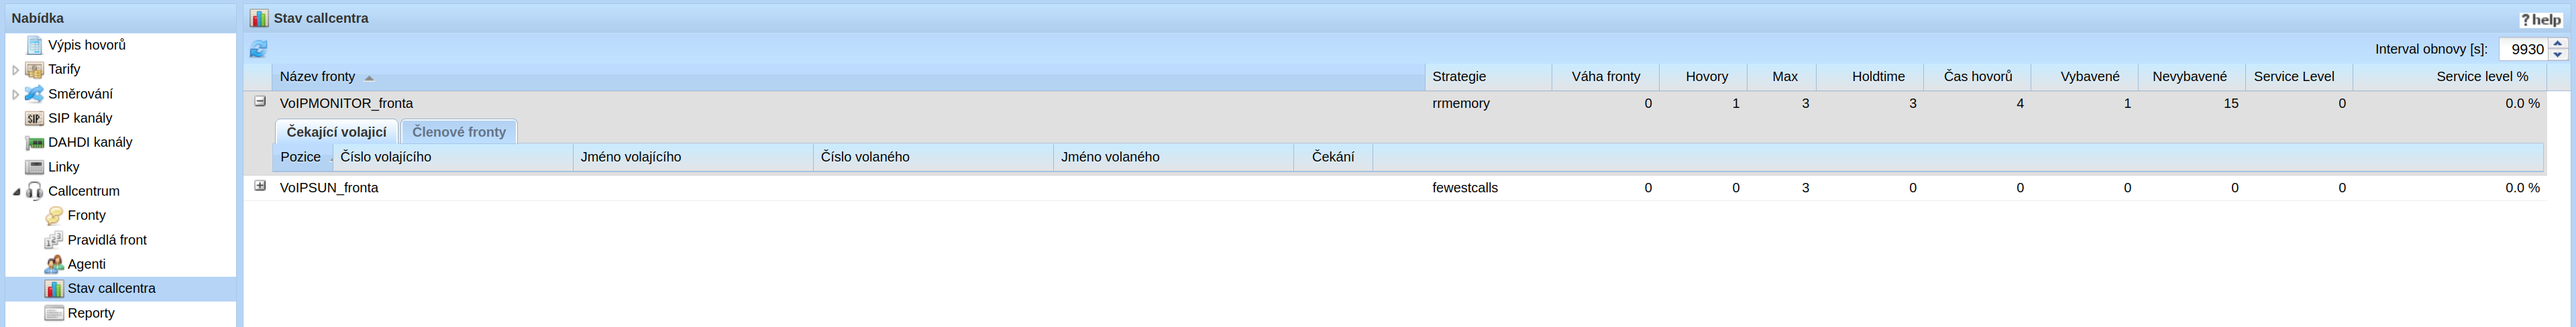The width and height of the screenshot is (2576, 327).
Task: Switch to Čekající volající tab
Action: (x=336, y=131)
